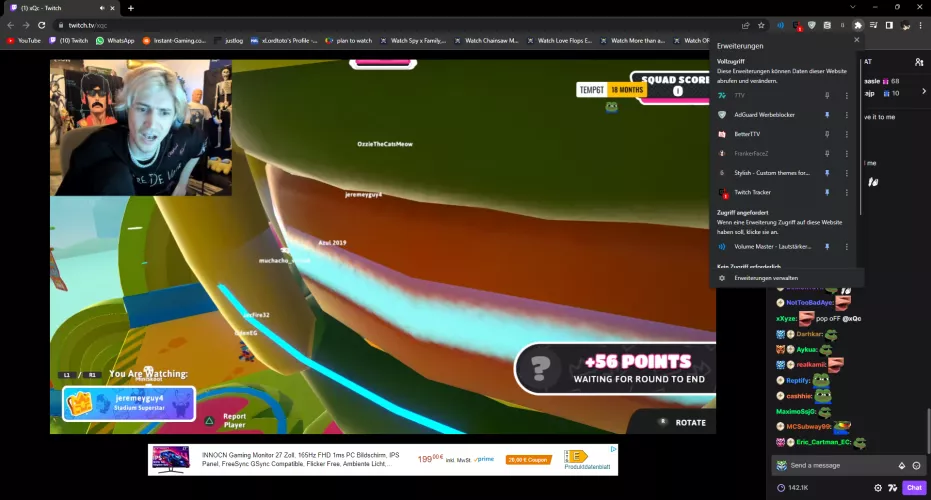
Task: Grant access to Volume Master extension
Action: pyautogui.click(x=766, y=246)
